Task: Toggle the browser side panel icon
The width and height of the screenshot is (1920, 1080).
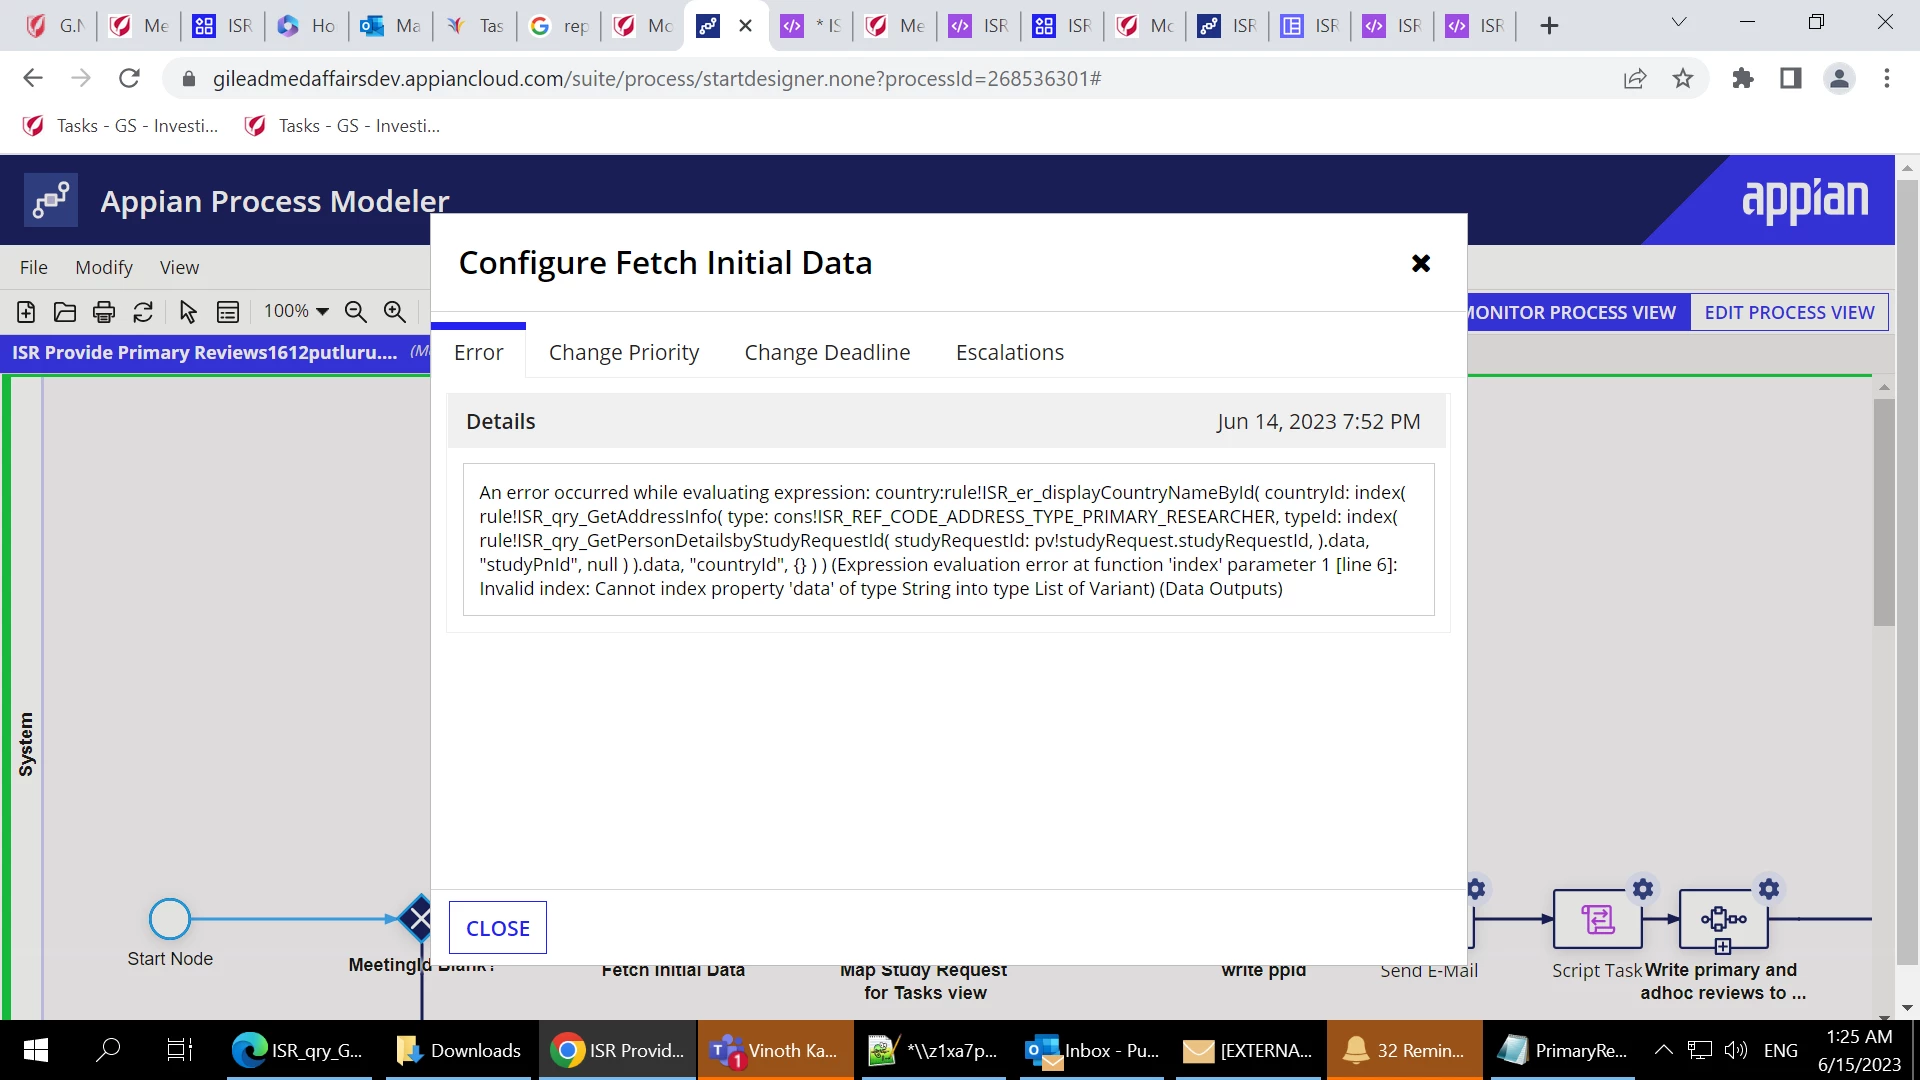Action: tap(1791, 78)
